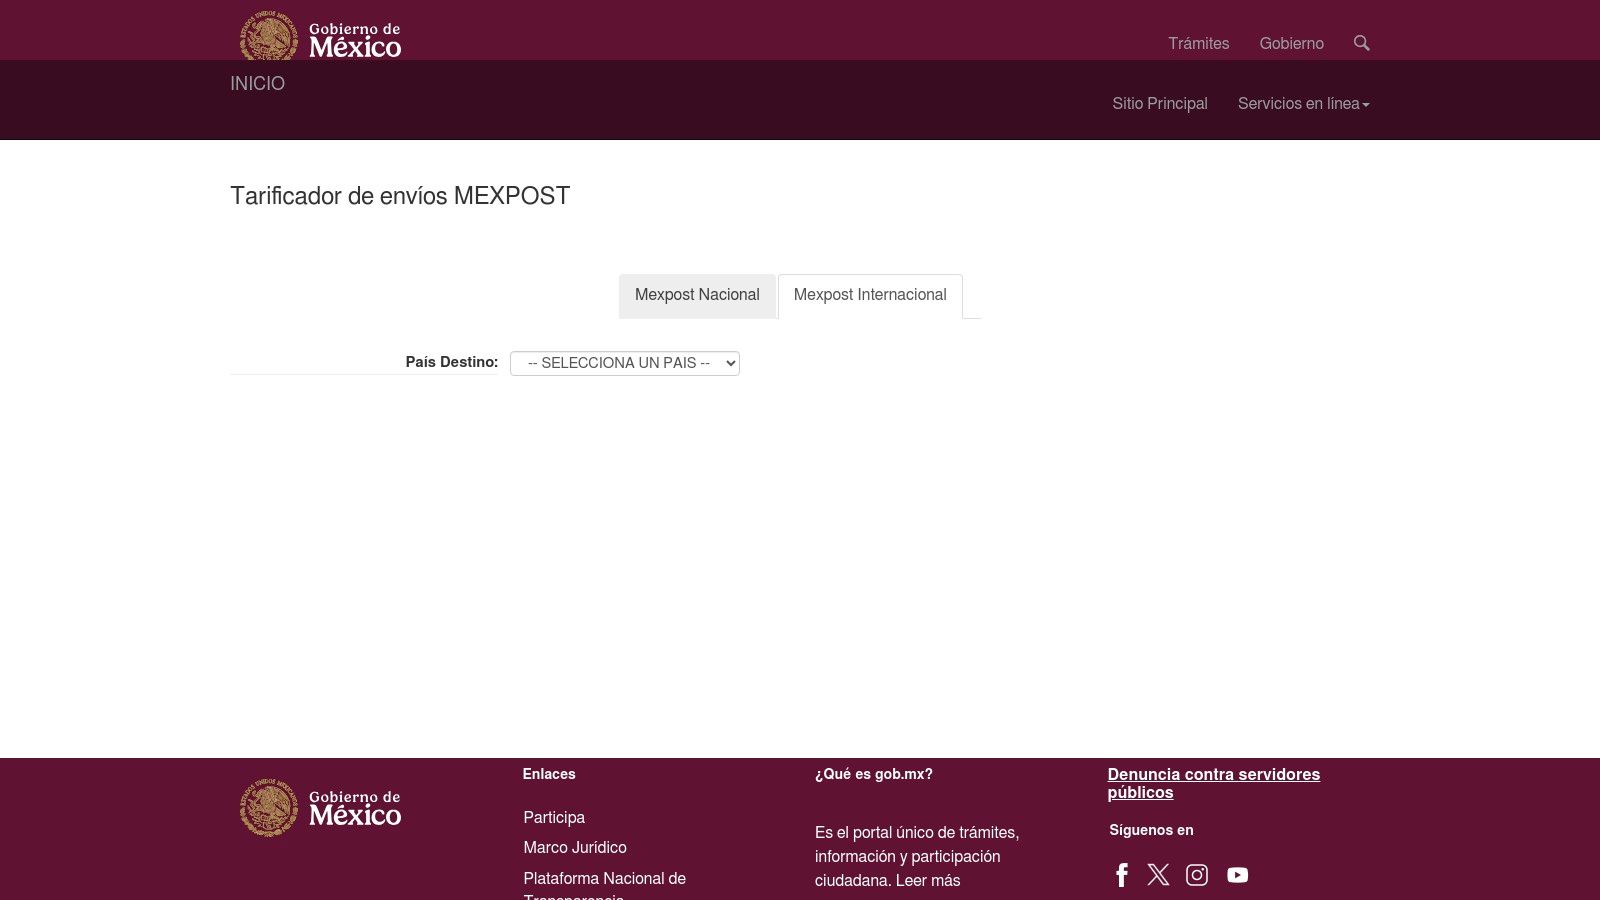Click the Gobierno menu item
1600x900 pixels.
[x=1291, y=43]
